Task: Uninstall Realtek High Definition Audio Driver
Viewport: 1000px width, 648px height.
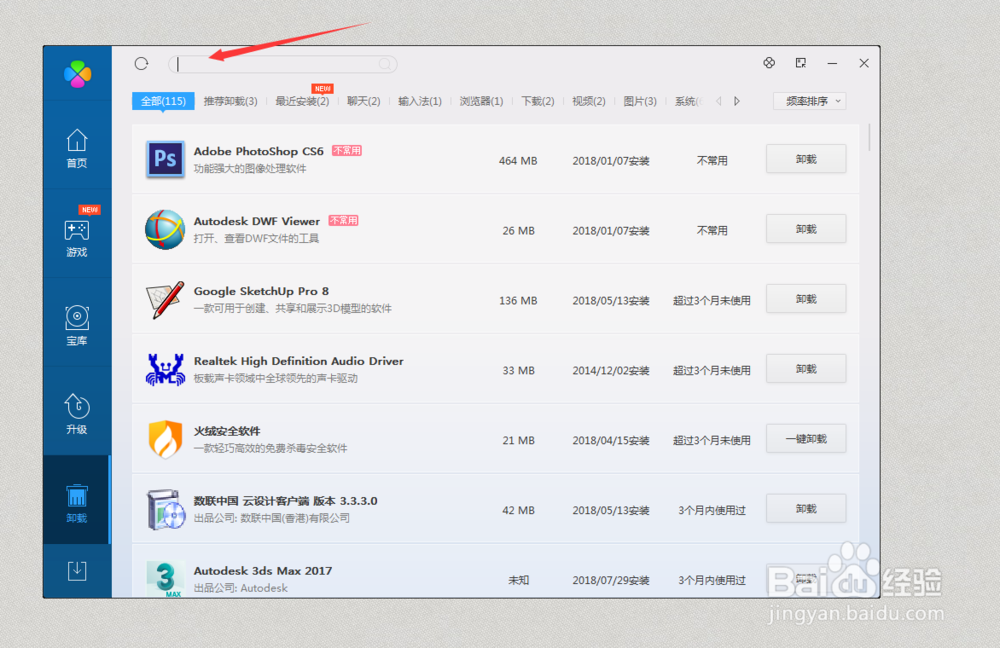Action: coord(806,369)
